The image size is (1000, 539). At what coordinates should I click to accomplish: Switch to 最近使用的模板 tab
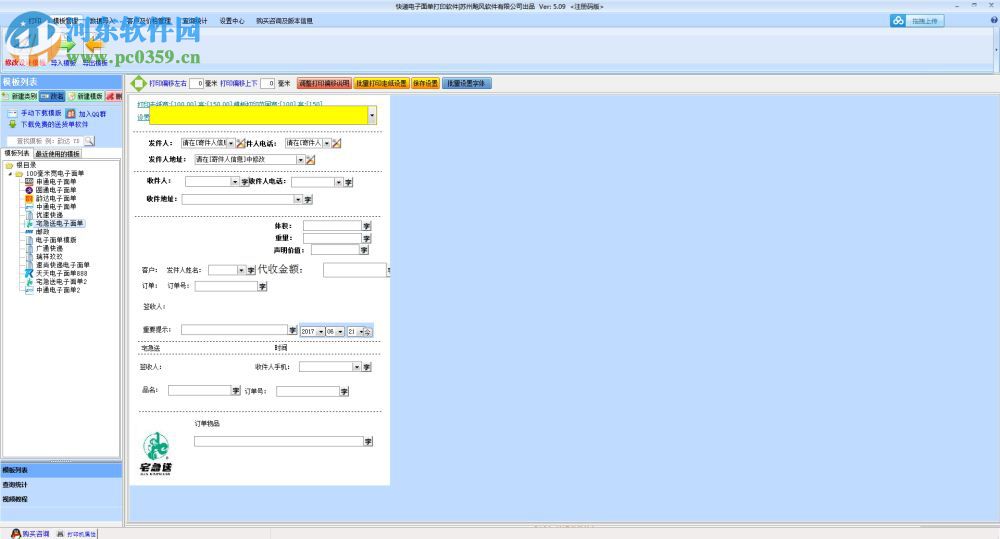click(x=57, y=154)
